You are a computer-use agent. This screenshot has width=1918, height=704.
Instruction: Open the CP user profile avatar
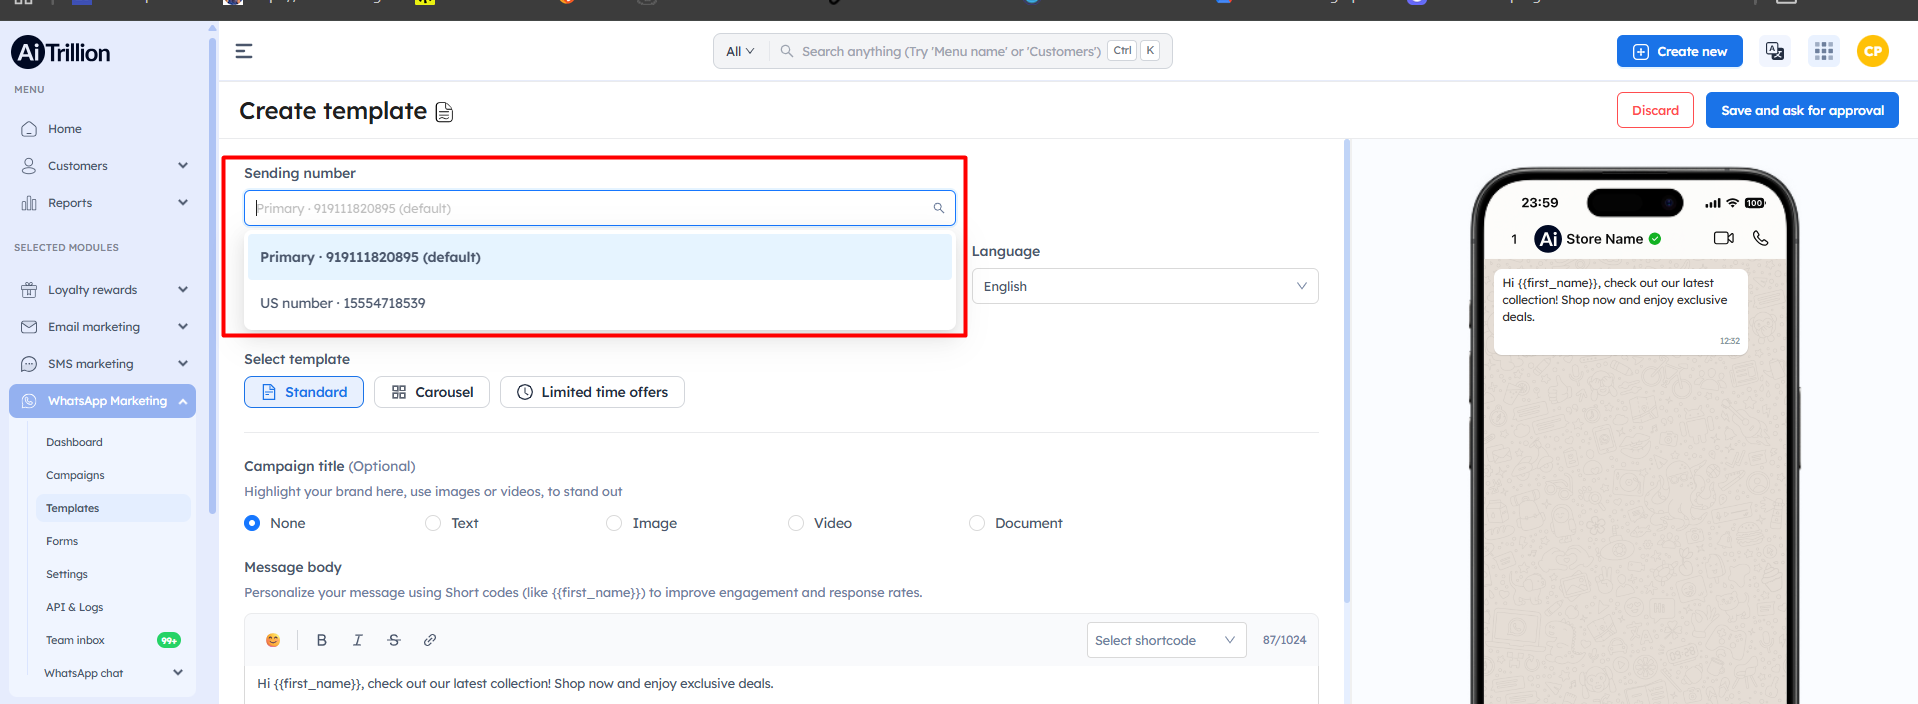1873,51
